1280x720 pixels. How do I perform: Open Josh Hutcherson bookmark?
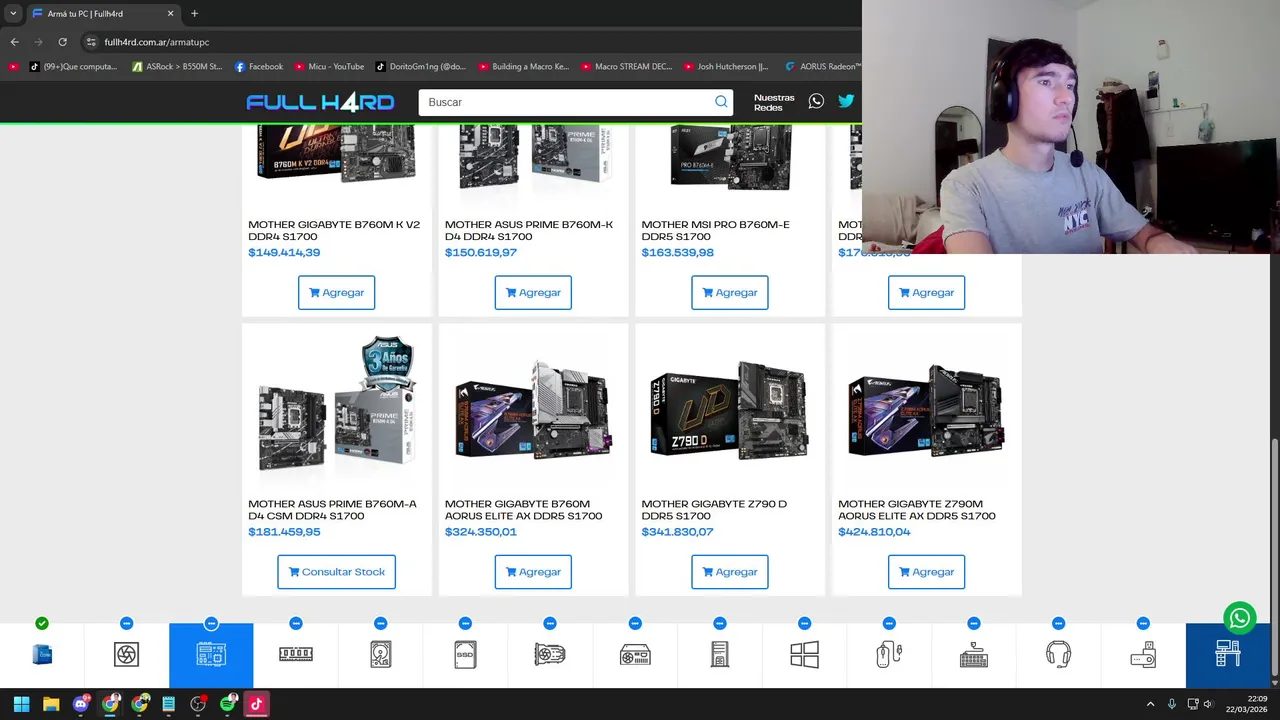(726, 67)
